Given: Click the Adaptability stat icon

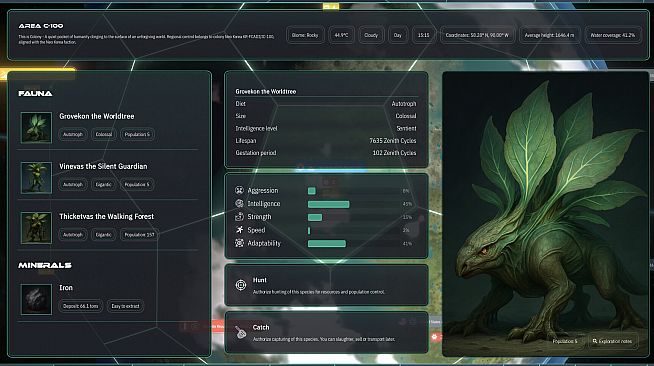Looking at the screenshot, I should 239,243.
